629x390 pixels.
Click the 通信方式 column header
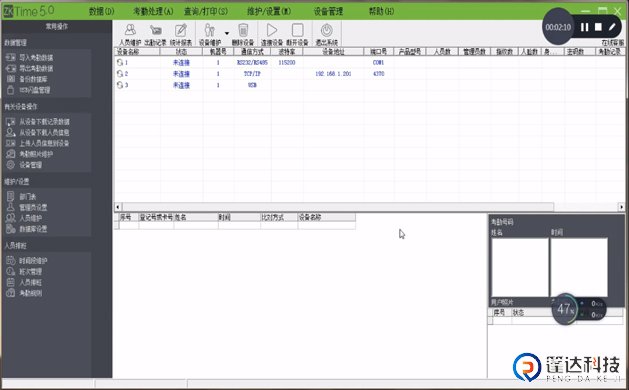coord(252,52)
